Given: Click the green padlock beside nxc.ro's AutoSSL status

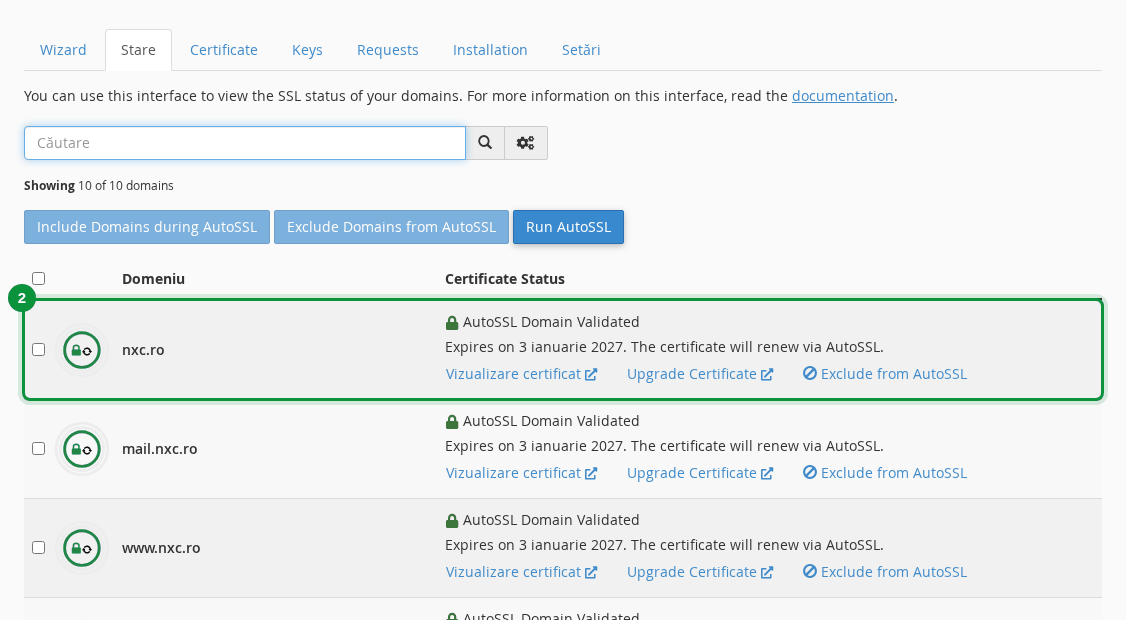Looking at the screenshot, I should (452, 323).
